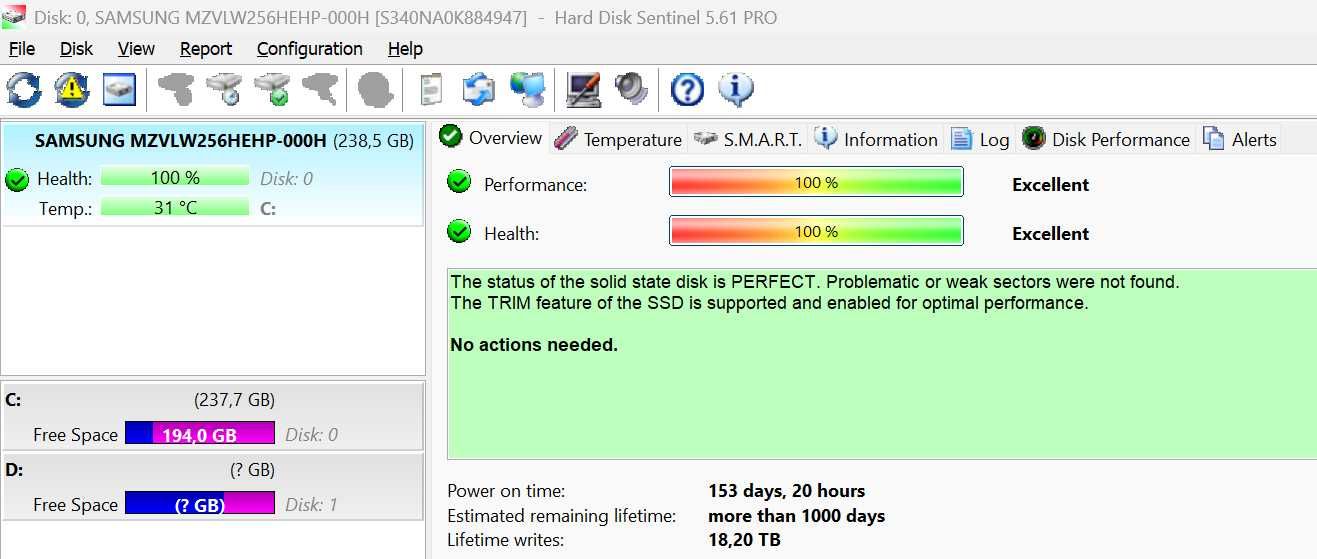Image resolution: width=1317 pixels, height=559 pixels.
Task: Click the report document toolbar icon
Action: point(431,90)
